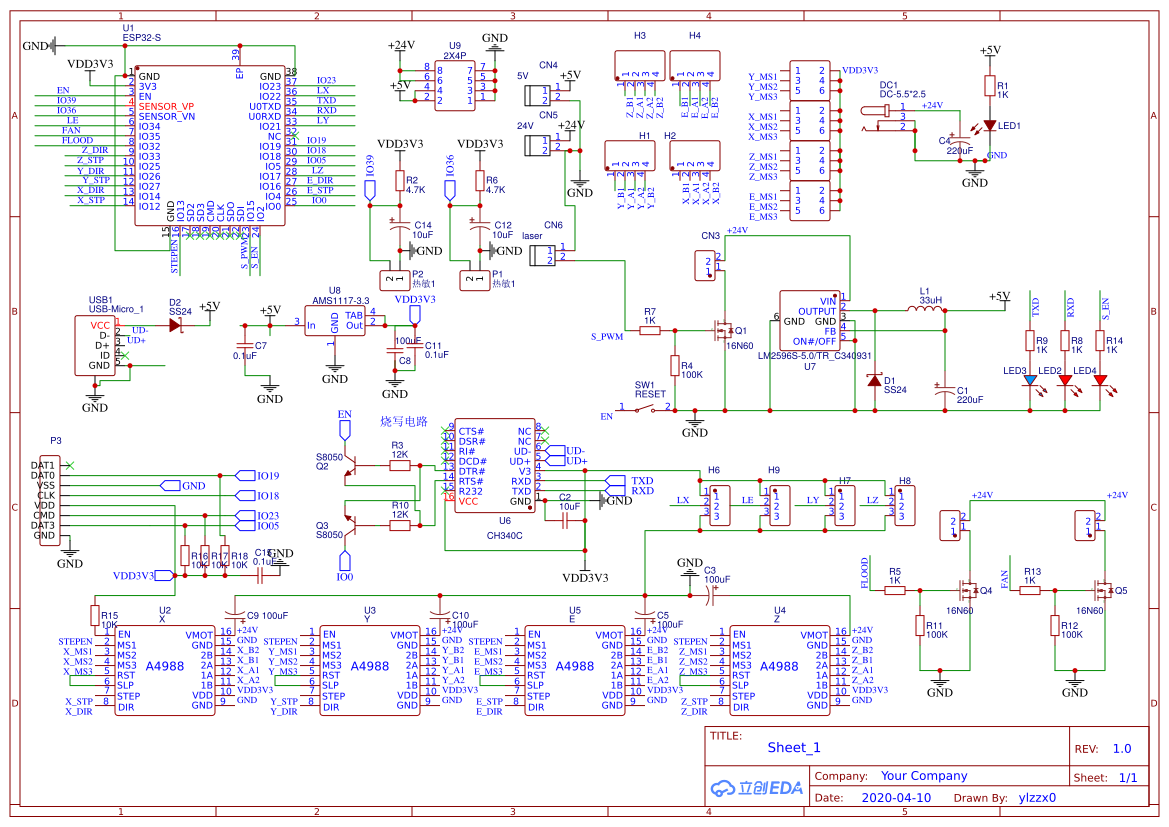Select the blue LED3 symbol
The width and height of the screenshot is (1169, 827).
coord(1030,381)
